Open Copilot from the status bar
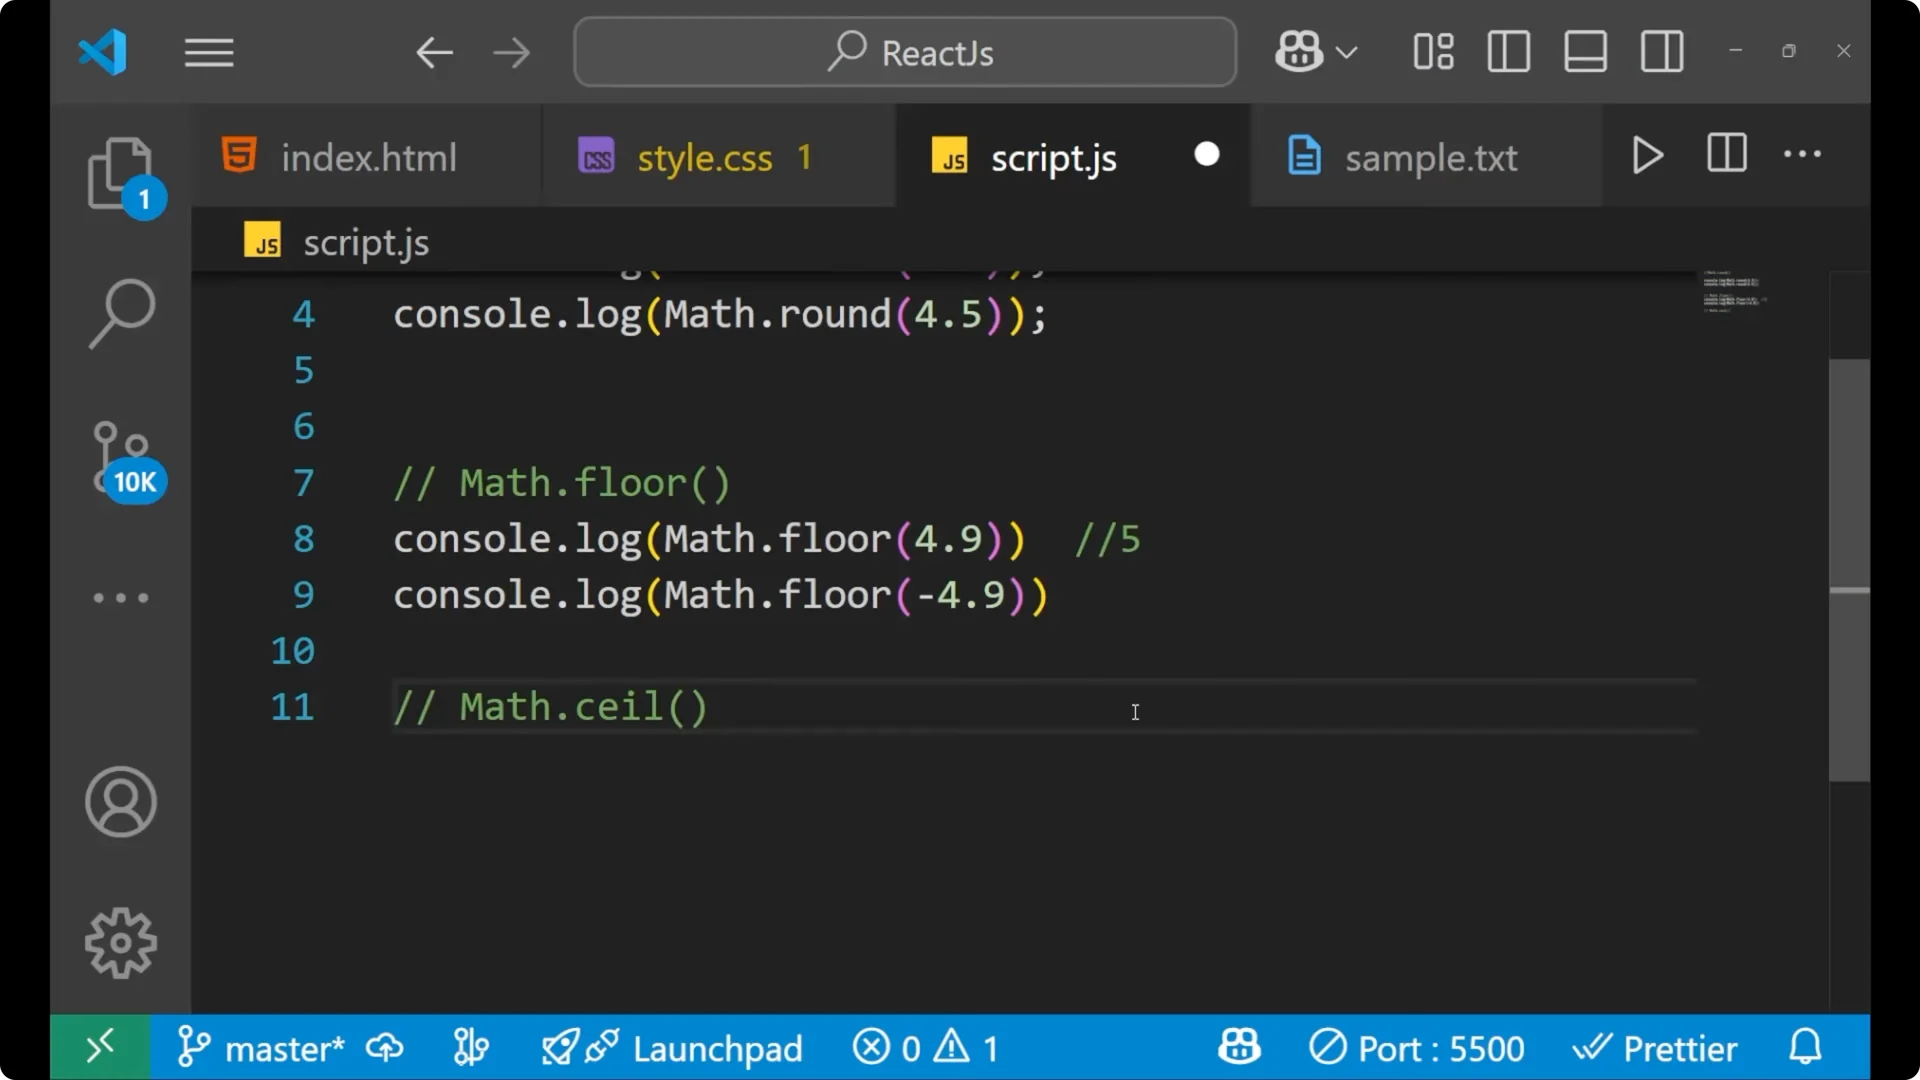1920x1080 pixels. 1239,1047
